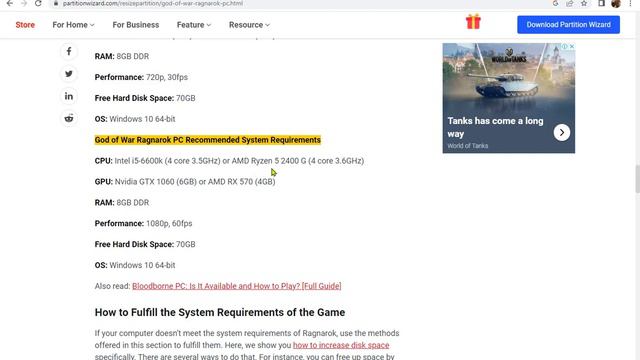Share article on Facebook
This screenshot has width=640, height=360.
tap(69, 51)
